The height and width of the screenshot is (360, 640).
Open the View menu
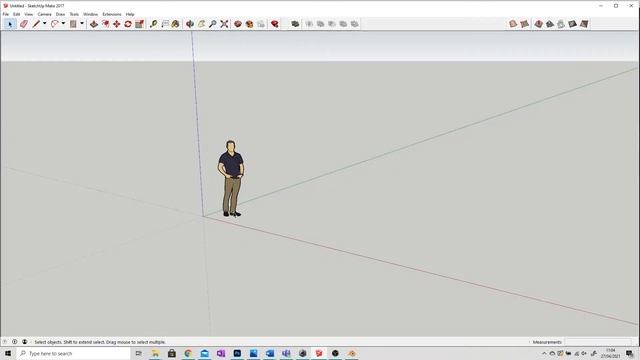(29, 14)
